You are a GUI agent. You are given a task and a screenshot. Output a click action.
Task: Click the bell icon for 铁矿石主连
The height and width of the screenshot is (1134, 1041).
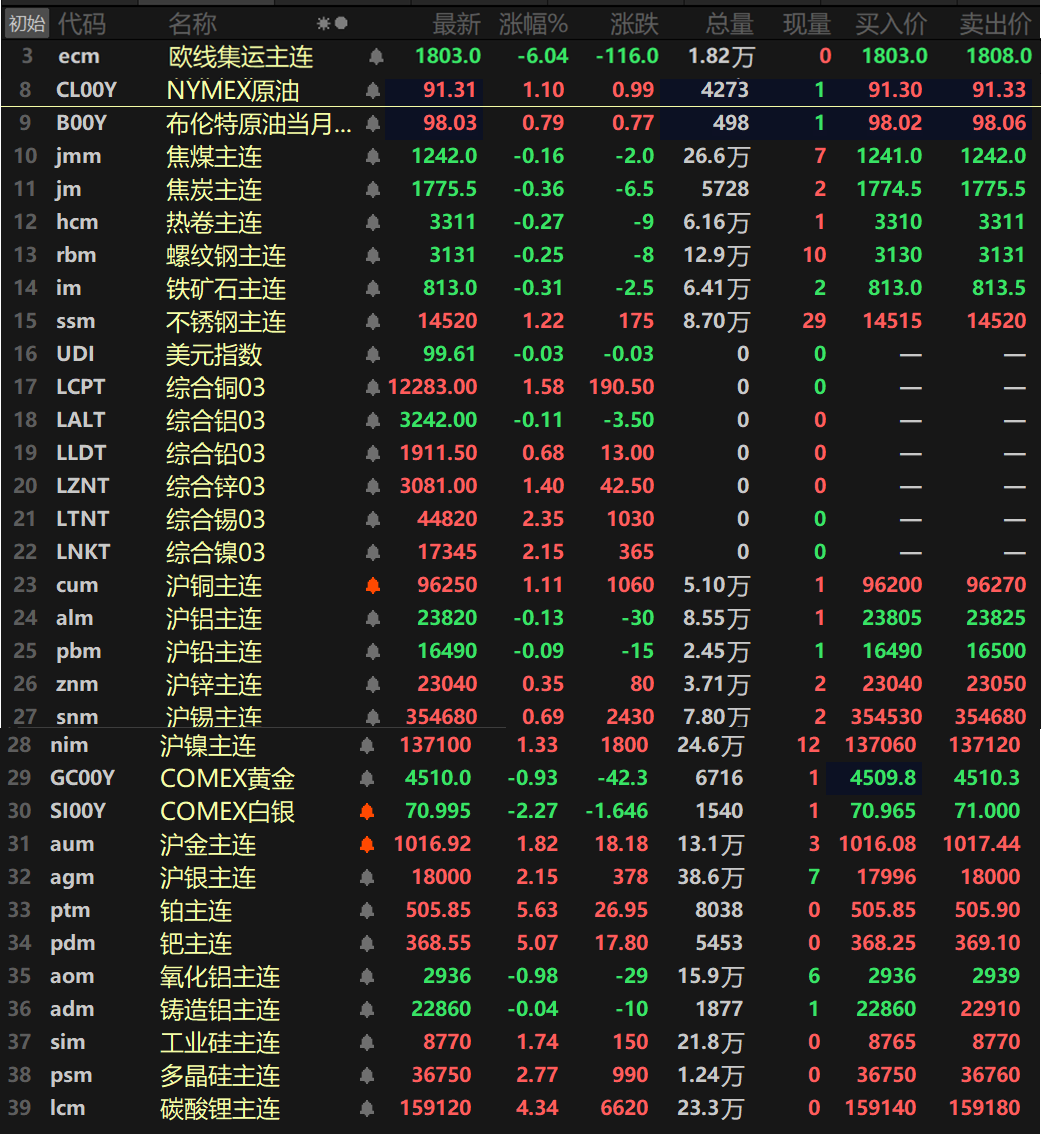pos(372,288)
